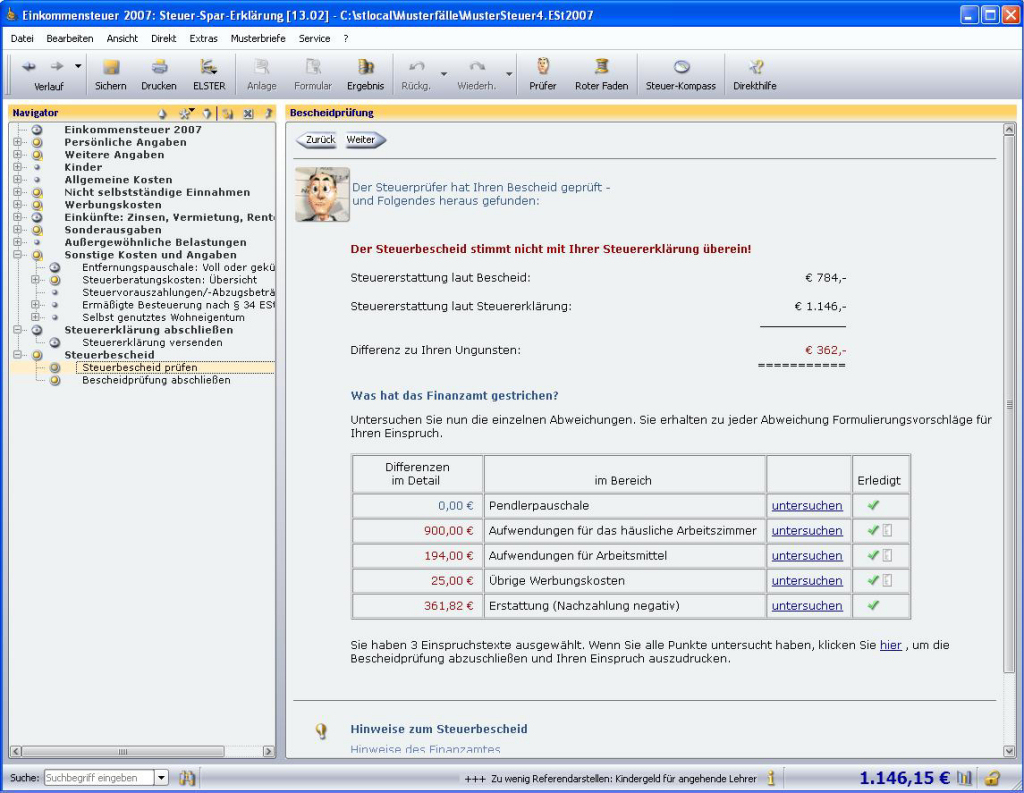Viewport: 1024px width, 793px height.
Task: Expand the Werbungskosten tree node
Action: point(18,204)
